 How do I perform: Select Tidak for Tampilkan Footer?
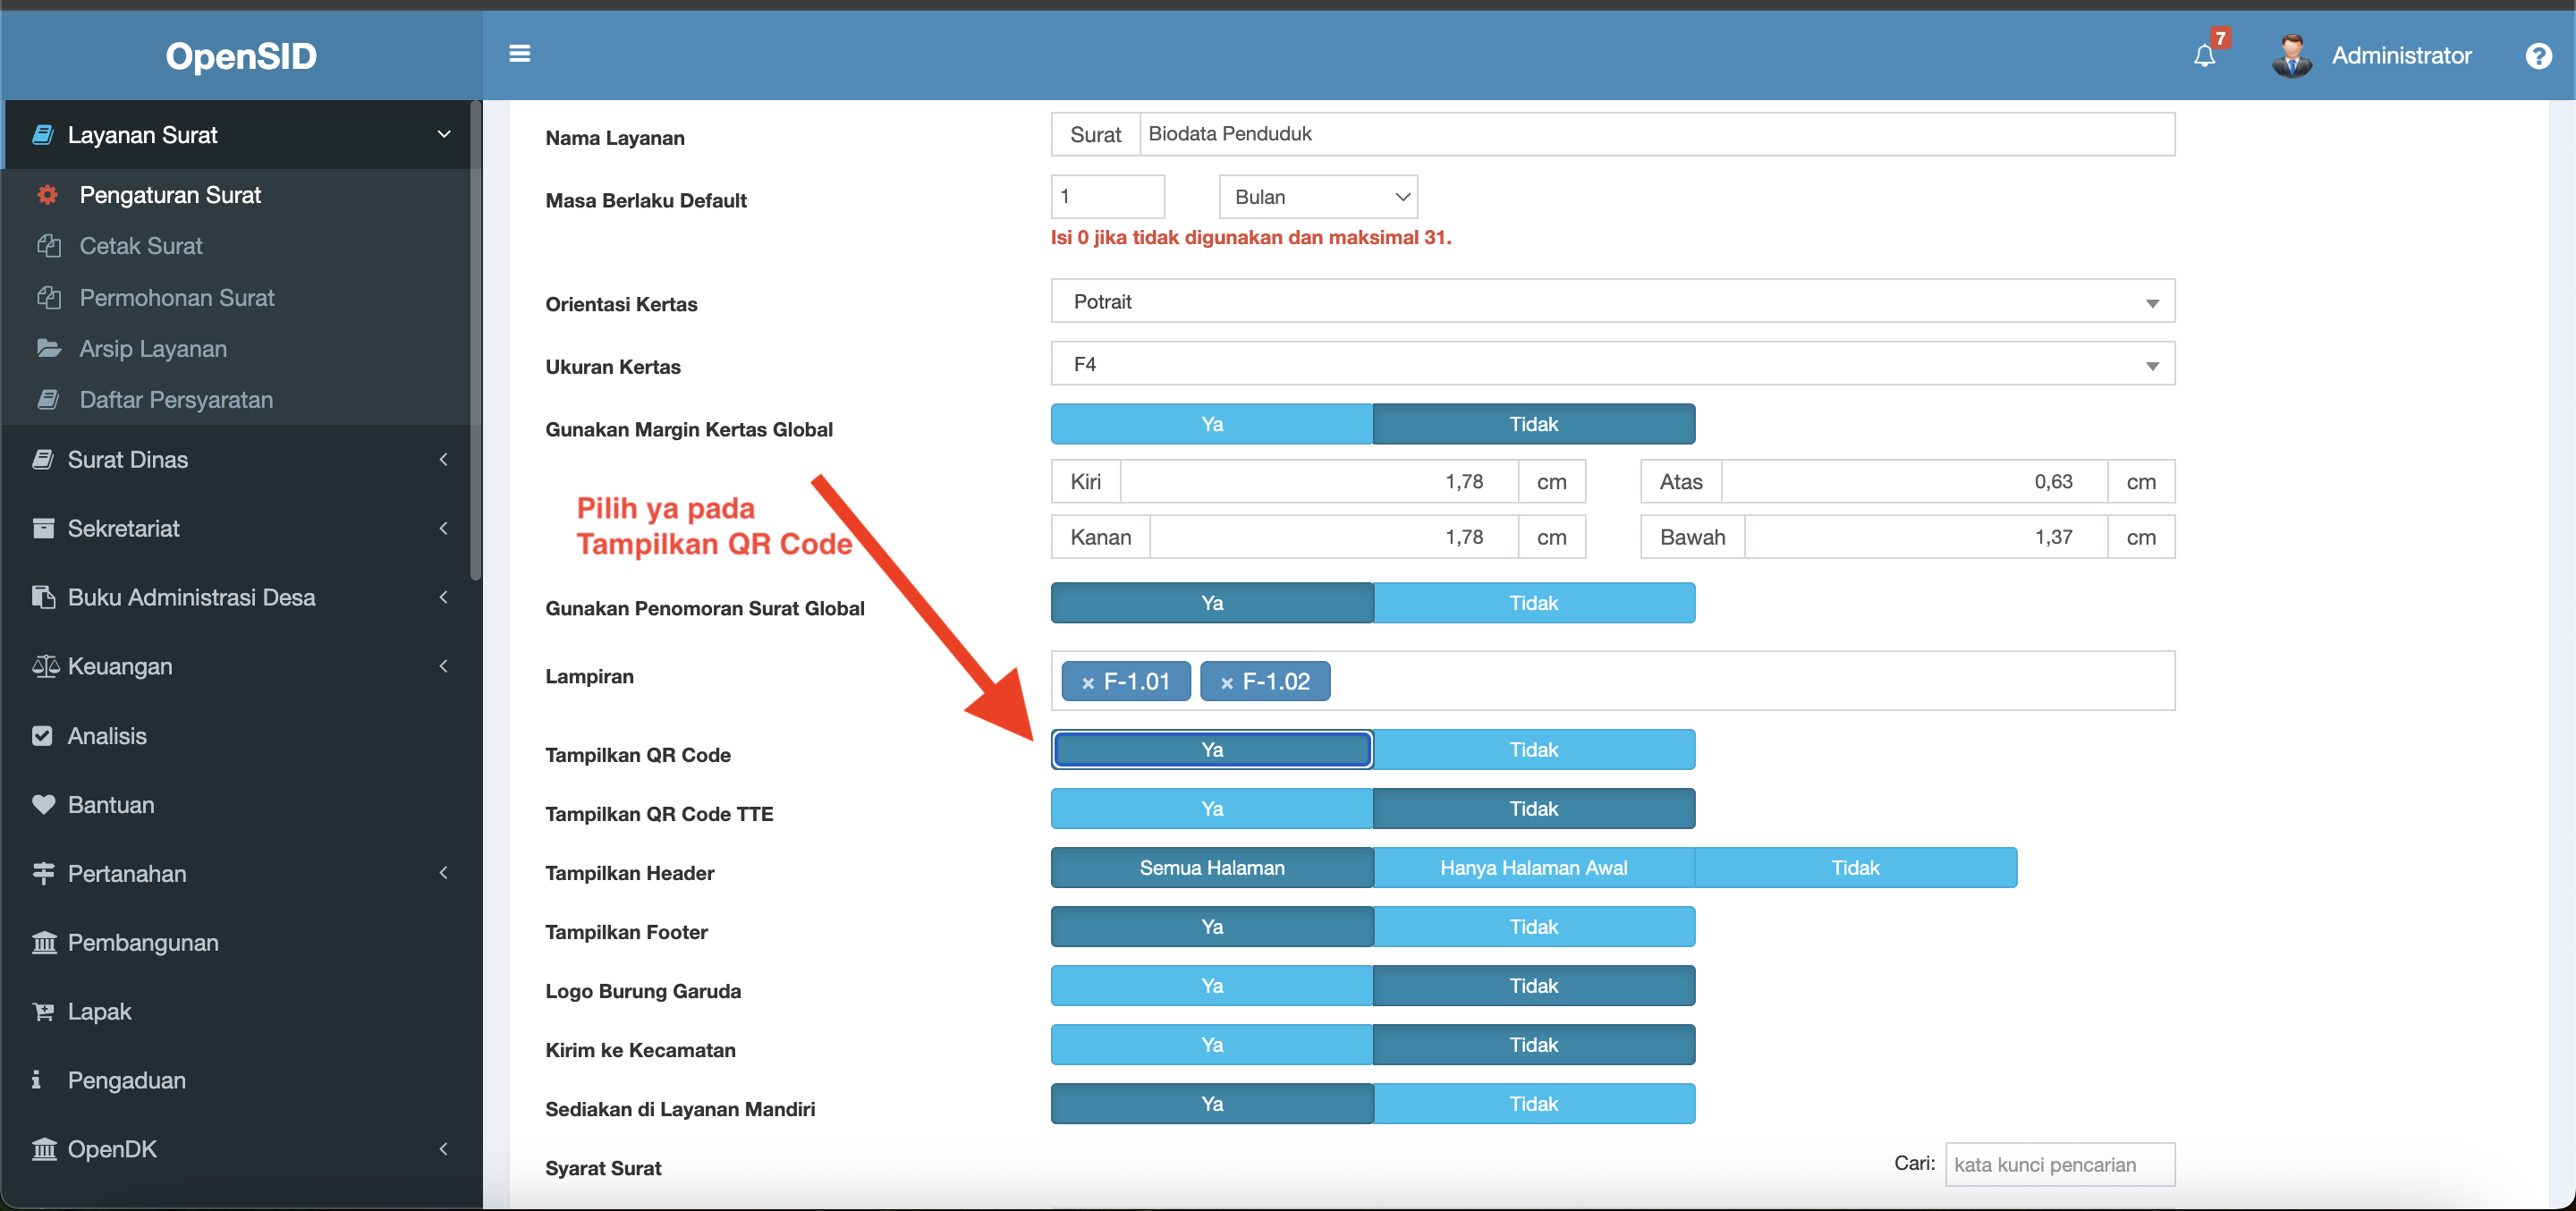pos(1533,926)
